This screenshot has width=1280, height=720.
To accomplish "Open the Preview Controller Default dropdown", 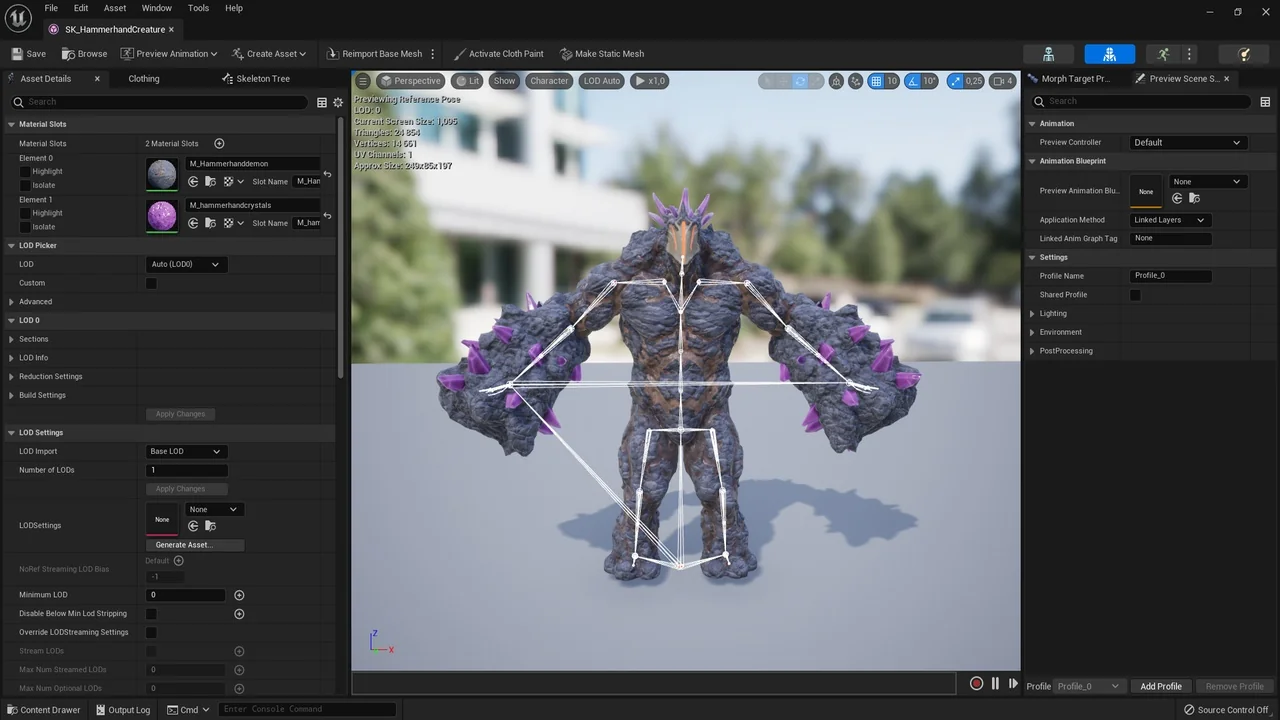I will [1187, 142].
